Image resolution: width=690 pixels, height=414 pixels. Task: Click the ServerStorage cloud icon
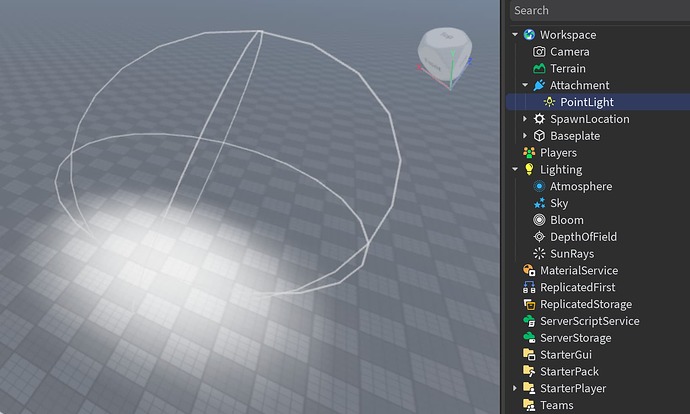(x=529, y=337)
